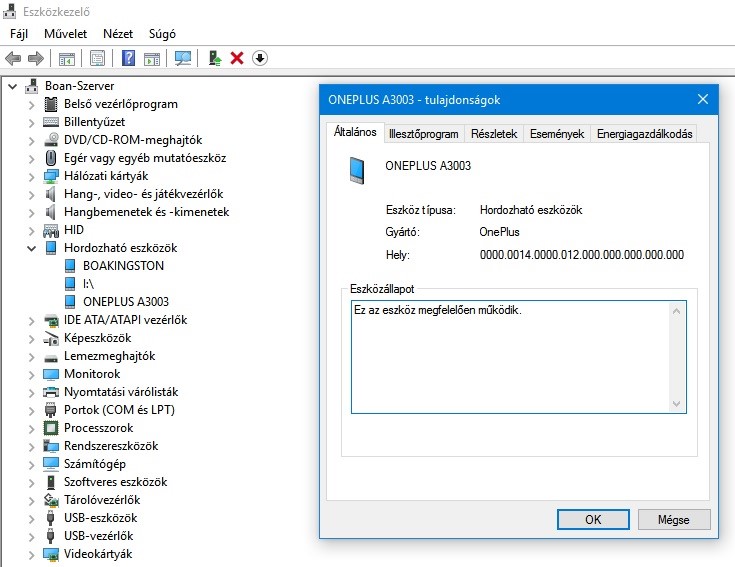Select ONEPLUS A3003 in the device tree
Image resolution: width=735 pixels, height=567 pixels.
click(x=126, y=302)
